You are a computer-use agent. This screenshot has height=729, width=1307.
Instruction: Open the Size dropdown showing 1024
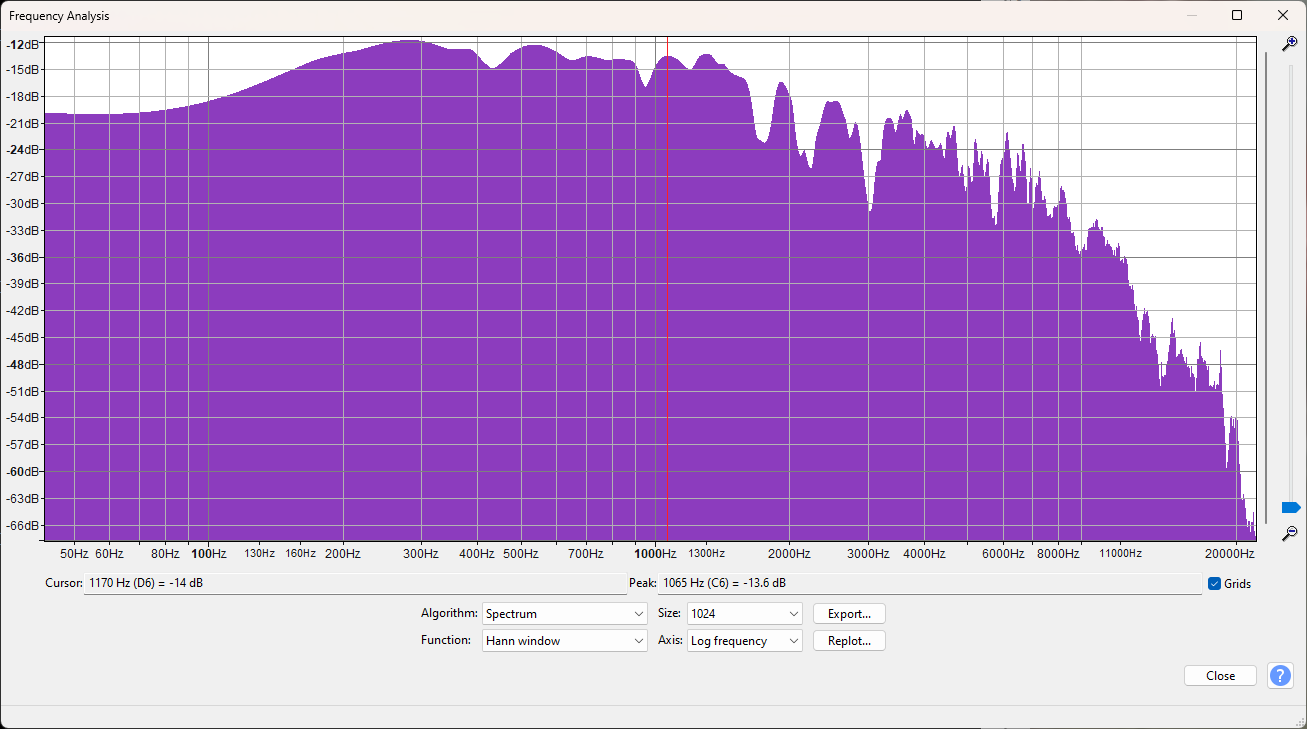click(745, 614)
